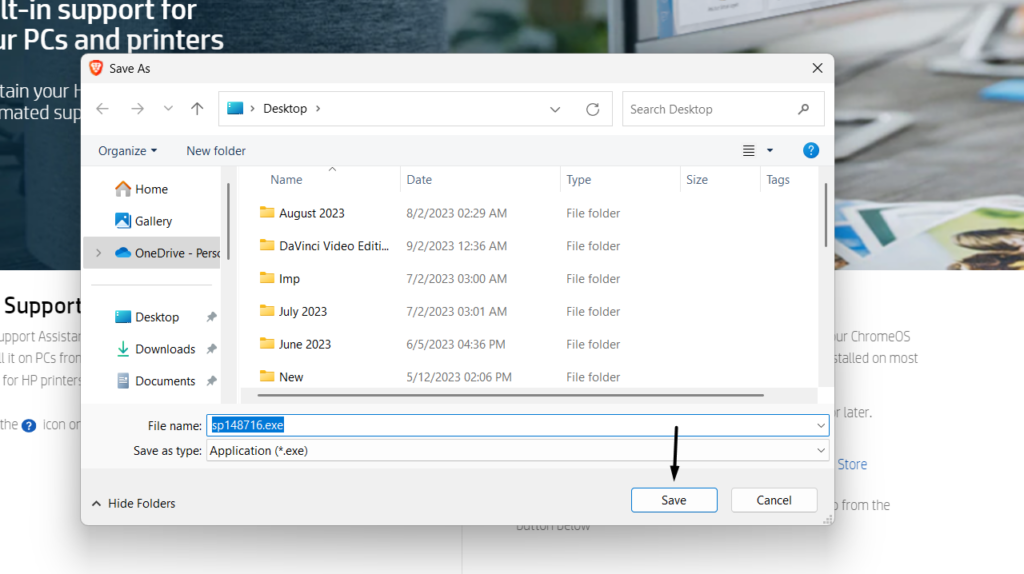Select the June 2023 folder
This screenshot has width=1024, height=574.
tap(305, 344)
